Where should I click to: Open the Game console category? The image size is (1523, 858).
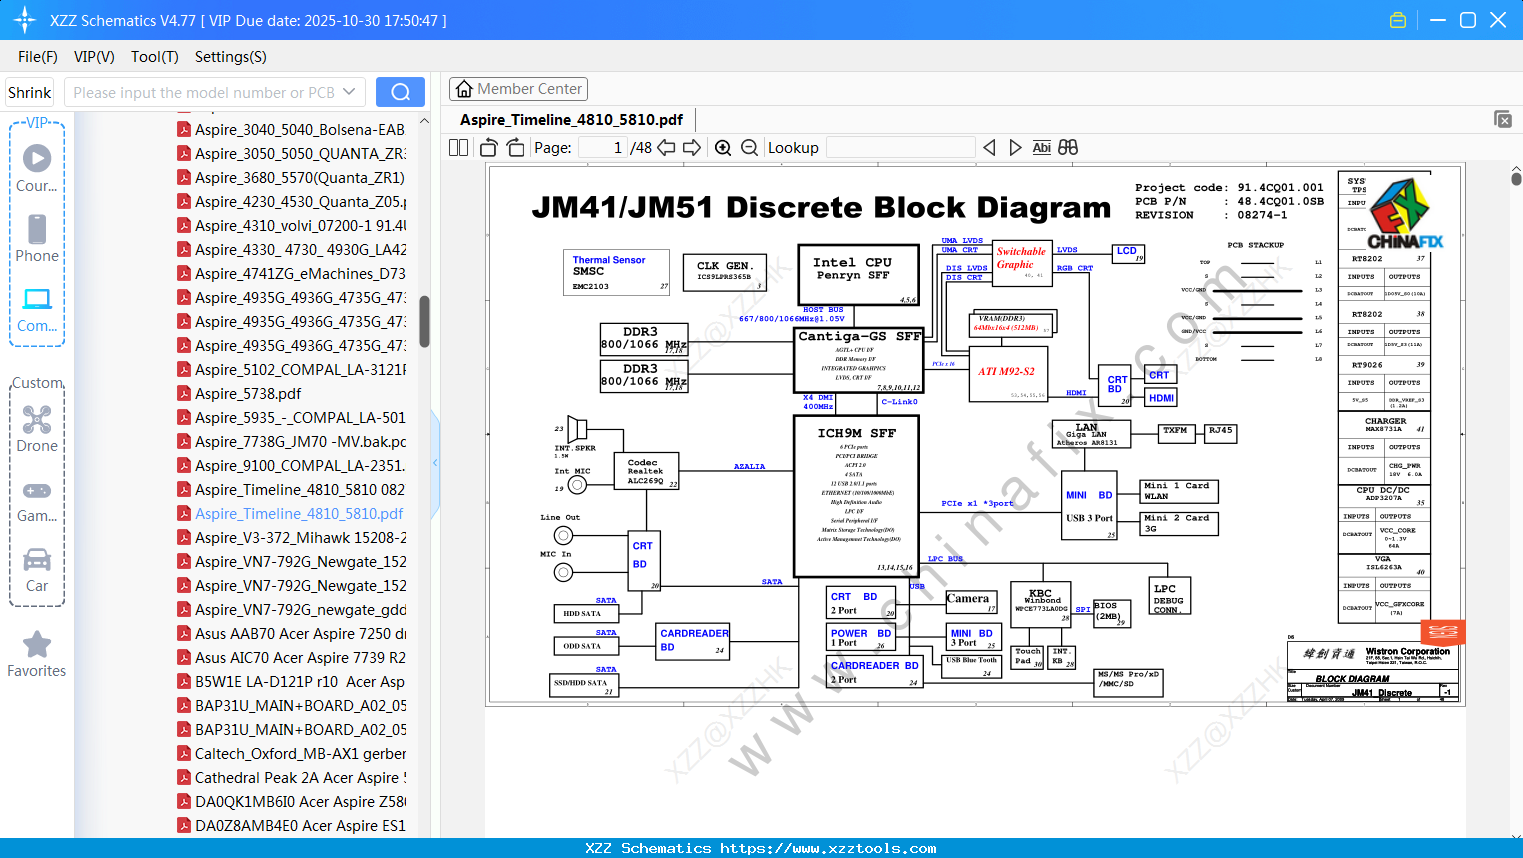[37, 498]
